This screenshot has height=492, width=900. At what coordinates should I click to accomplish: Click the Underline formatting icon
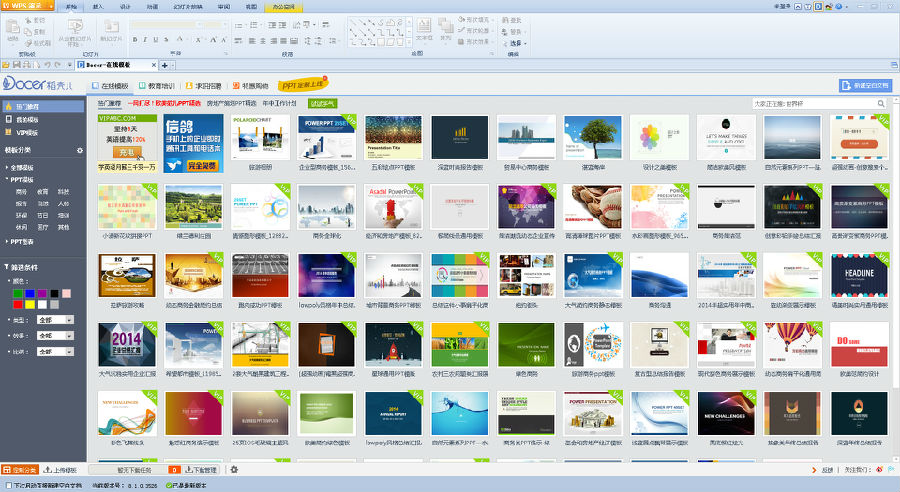pos(155,40)
